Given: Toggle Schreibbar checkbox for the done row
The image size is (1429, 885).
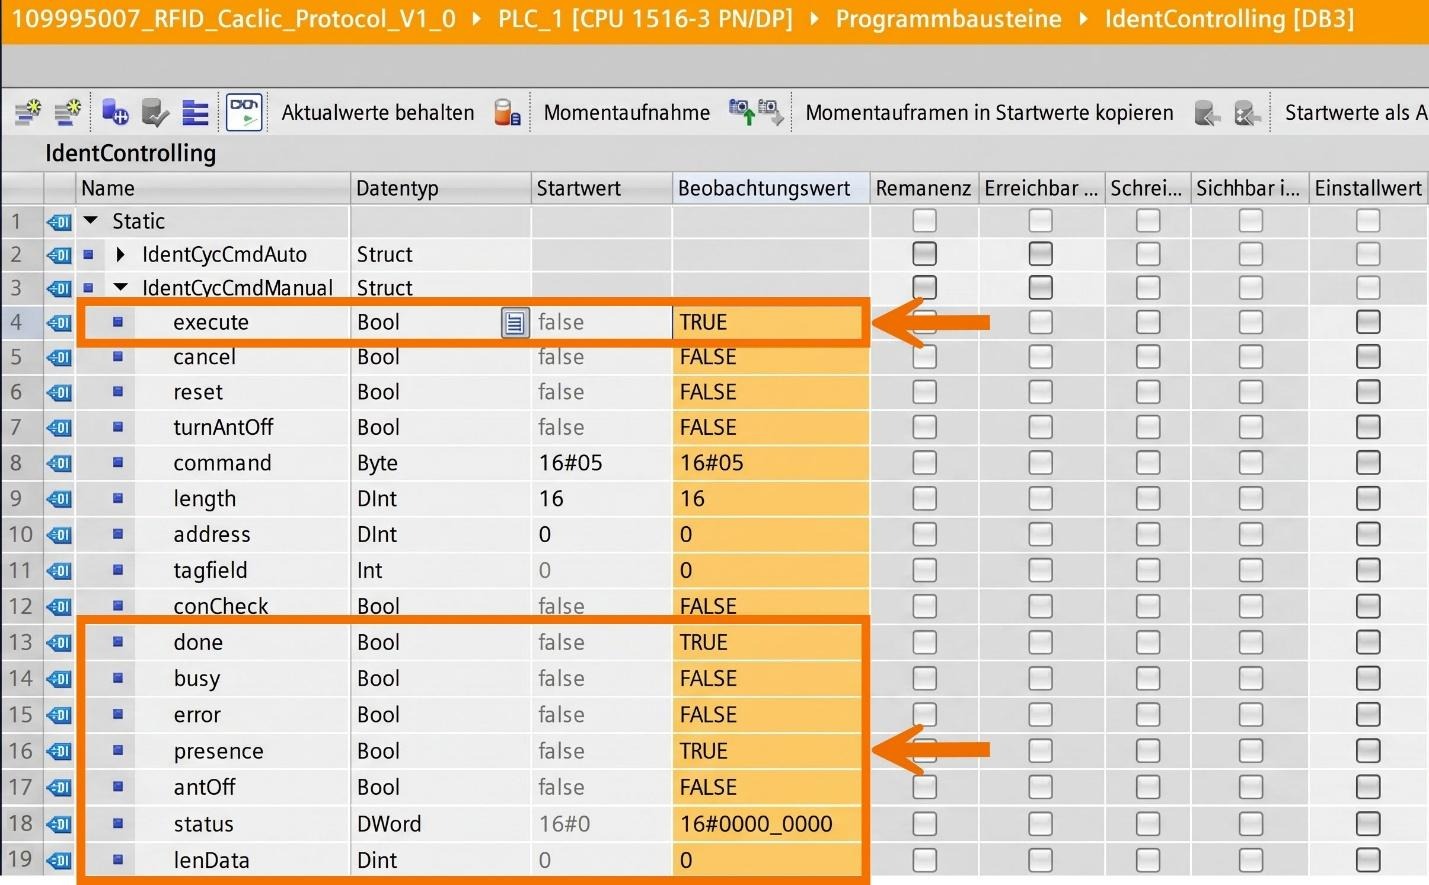Looking at the screenshot, I should pos(1148,642).
